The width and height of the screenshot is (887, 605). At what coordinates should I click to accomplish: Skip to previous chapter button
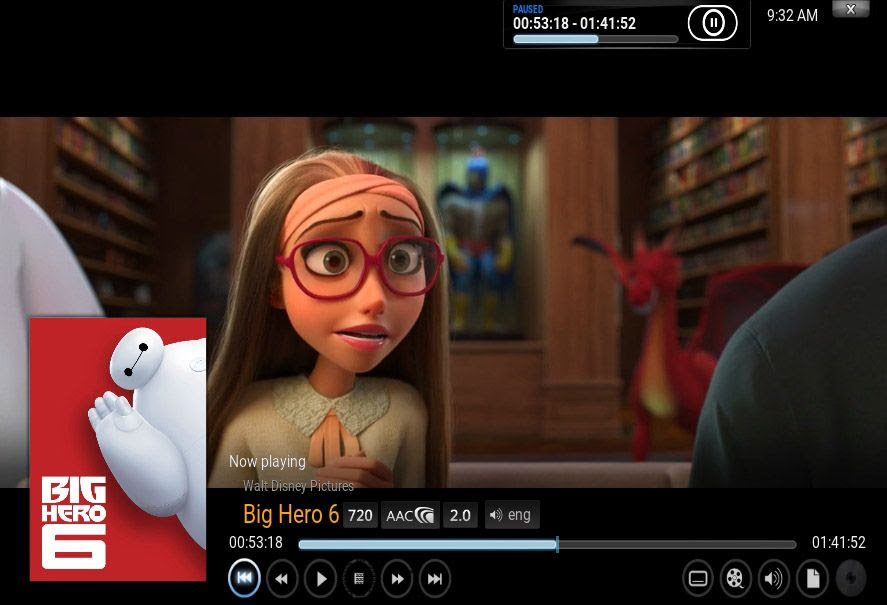tap(244, 578)
